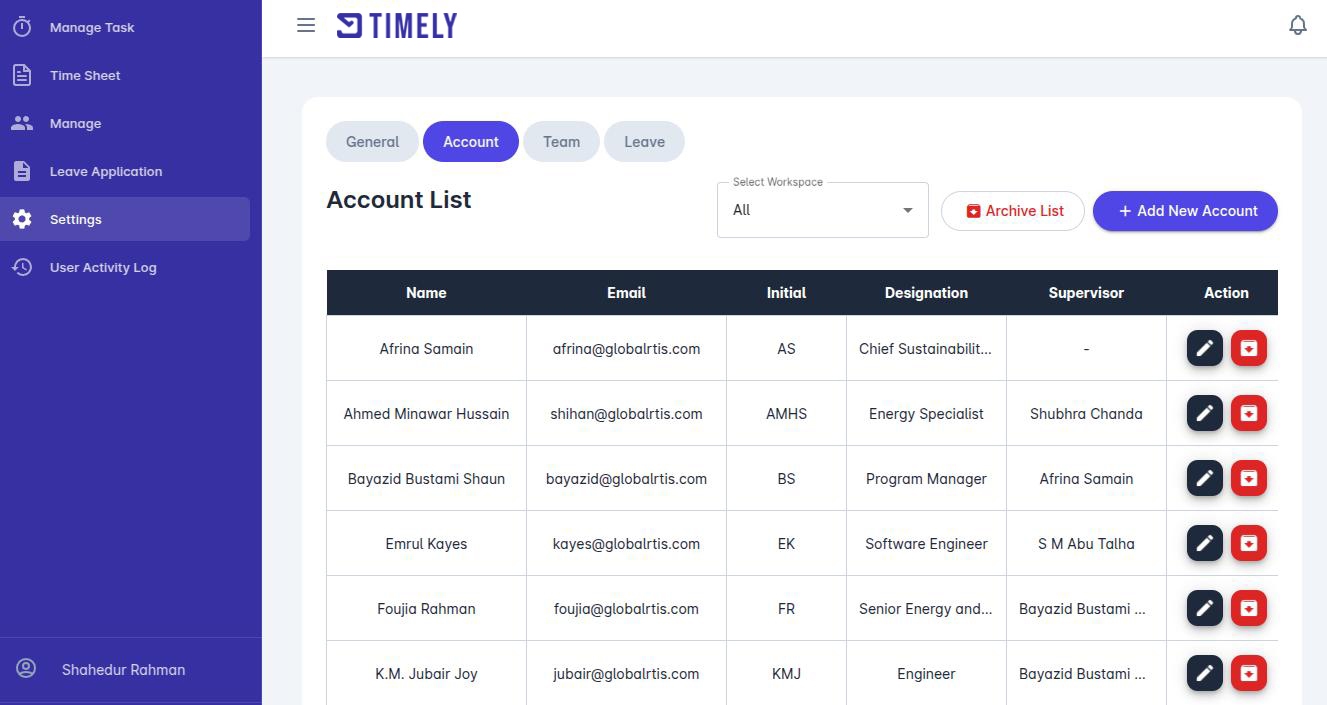Click edit pencil for Afrina Samain
1327x705 pixels.
point(1204,348)
